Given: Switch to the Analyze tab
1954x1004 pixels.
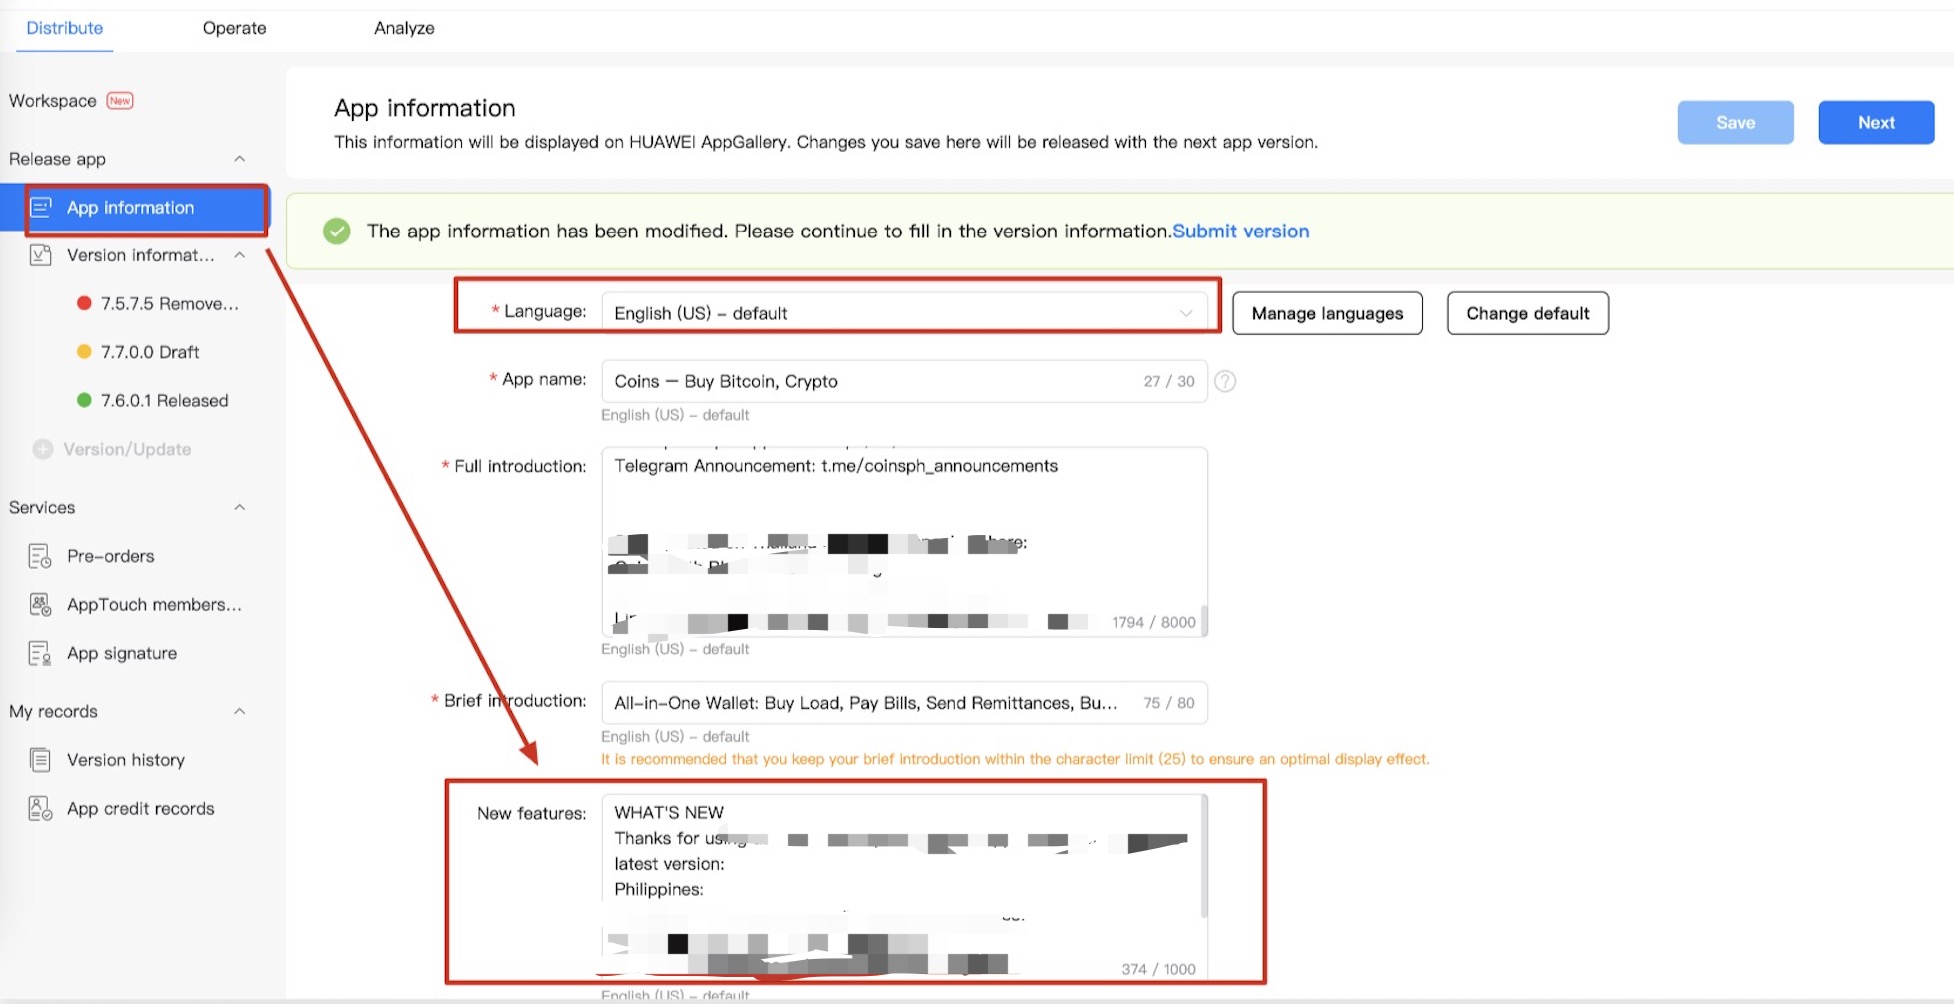Looking at the screenshot, I should point(404,28).
